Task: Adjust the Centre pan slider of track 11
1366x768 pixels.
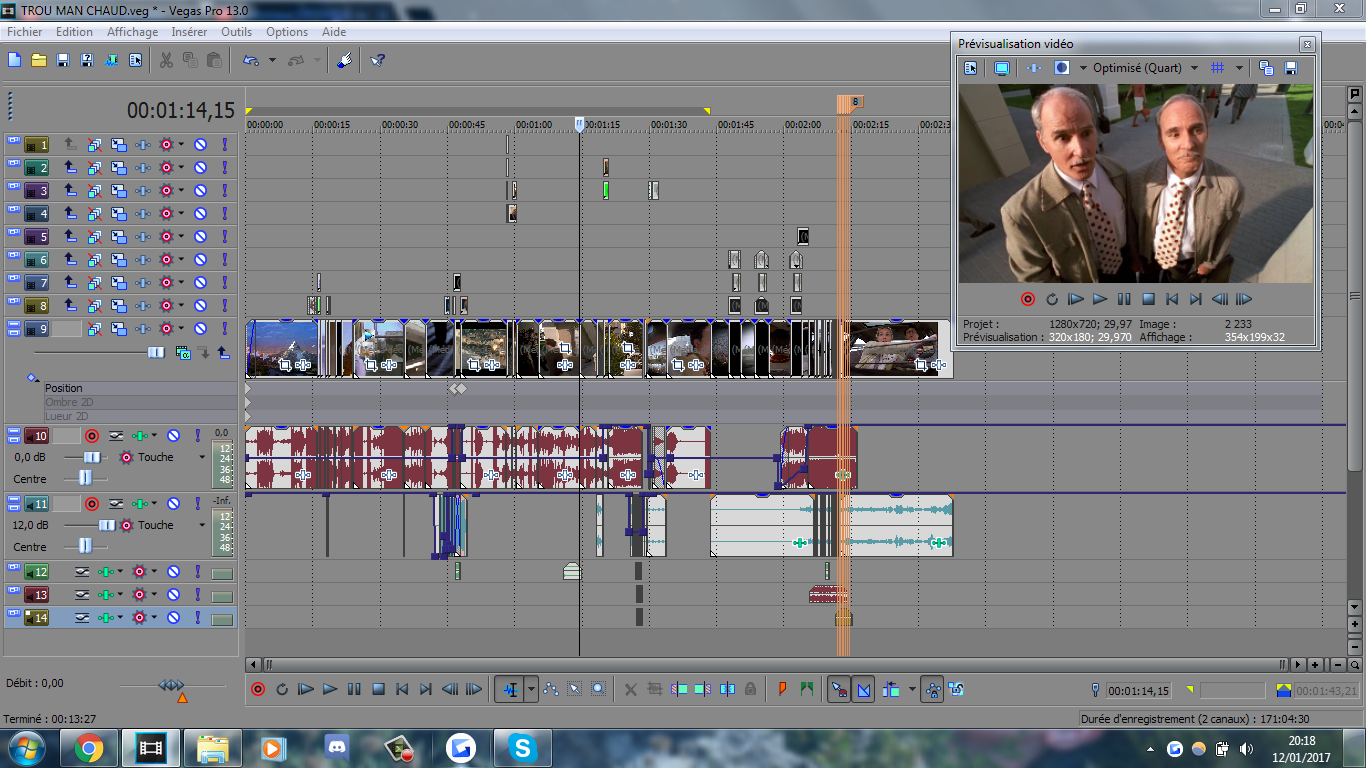Action: point(86,546)
